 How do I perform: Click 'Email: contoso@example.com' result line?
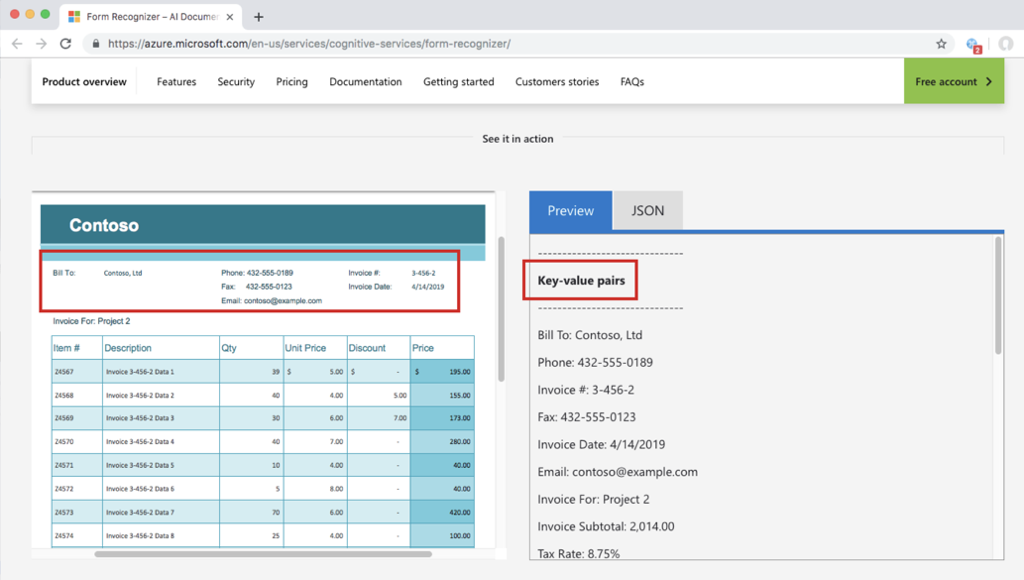[617, 472]
